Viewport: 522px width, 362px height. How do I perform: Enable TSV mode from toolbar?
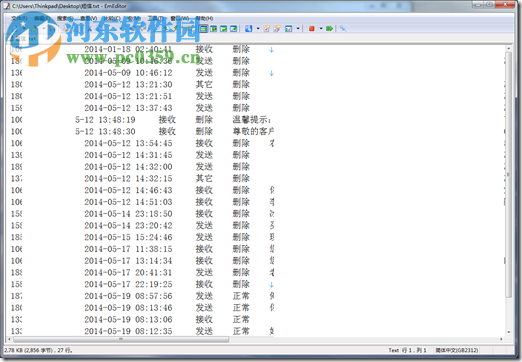224,29
